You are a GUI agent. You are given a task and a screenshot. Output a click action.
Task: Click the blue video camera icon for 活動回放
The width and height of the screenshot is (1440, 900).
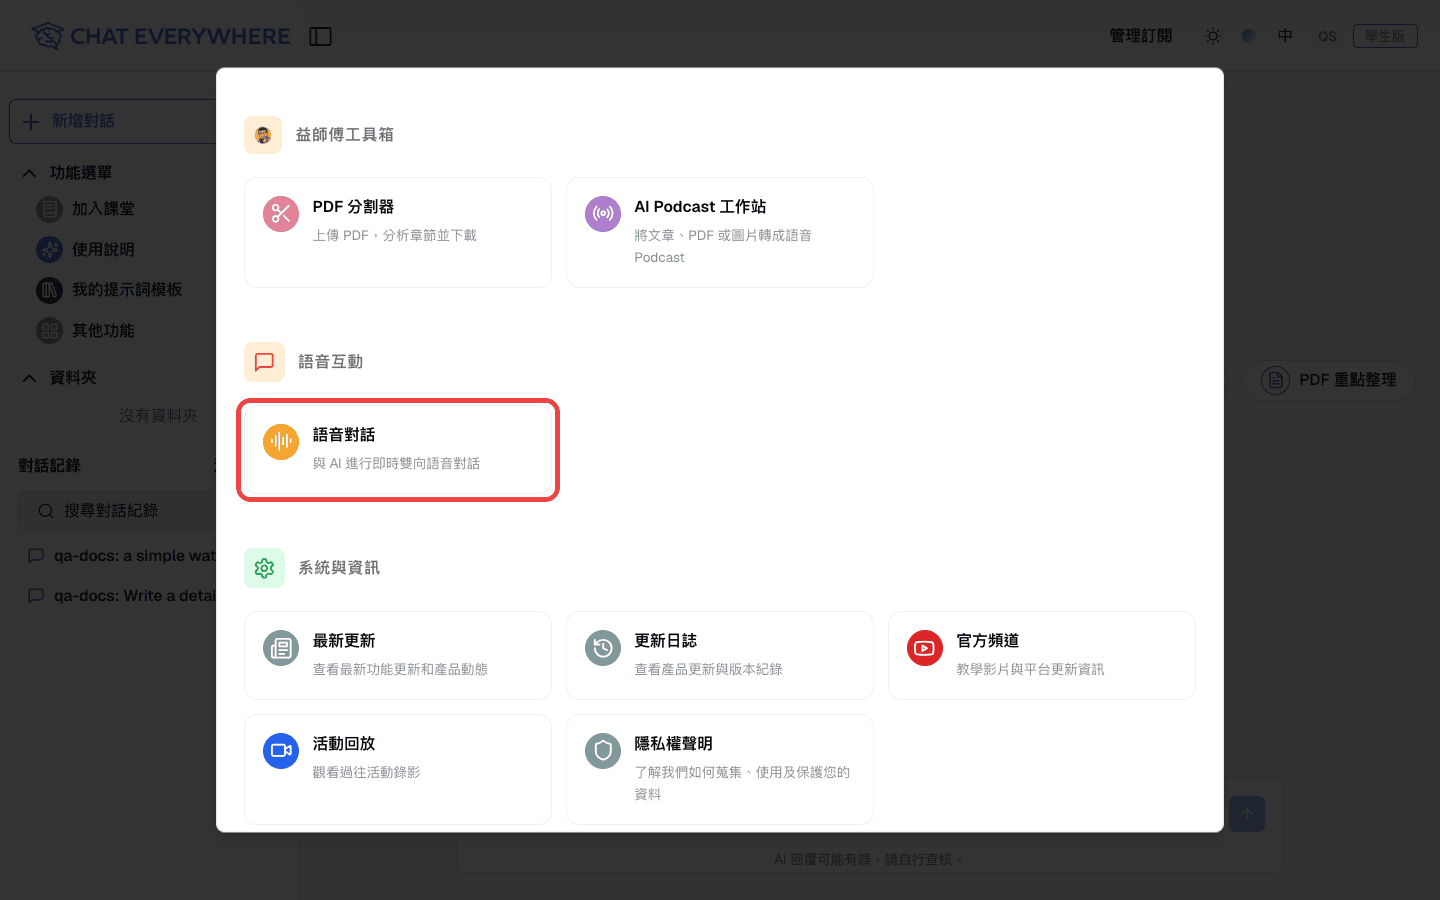(281, 751)
